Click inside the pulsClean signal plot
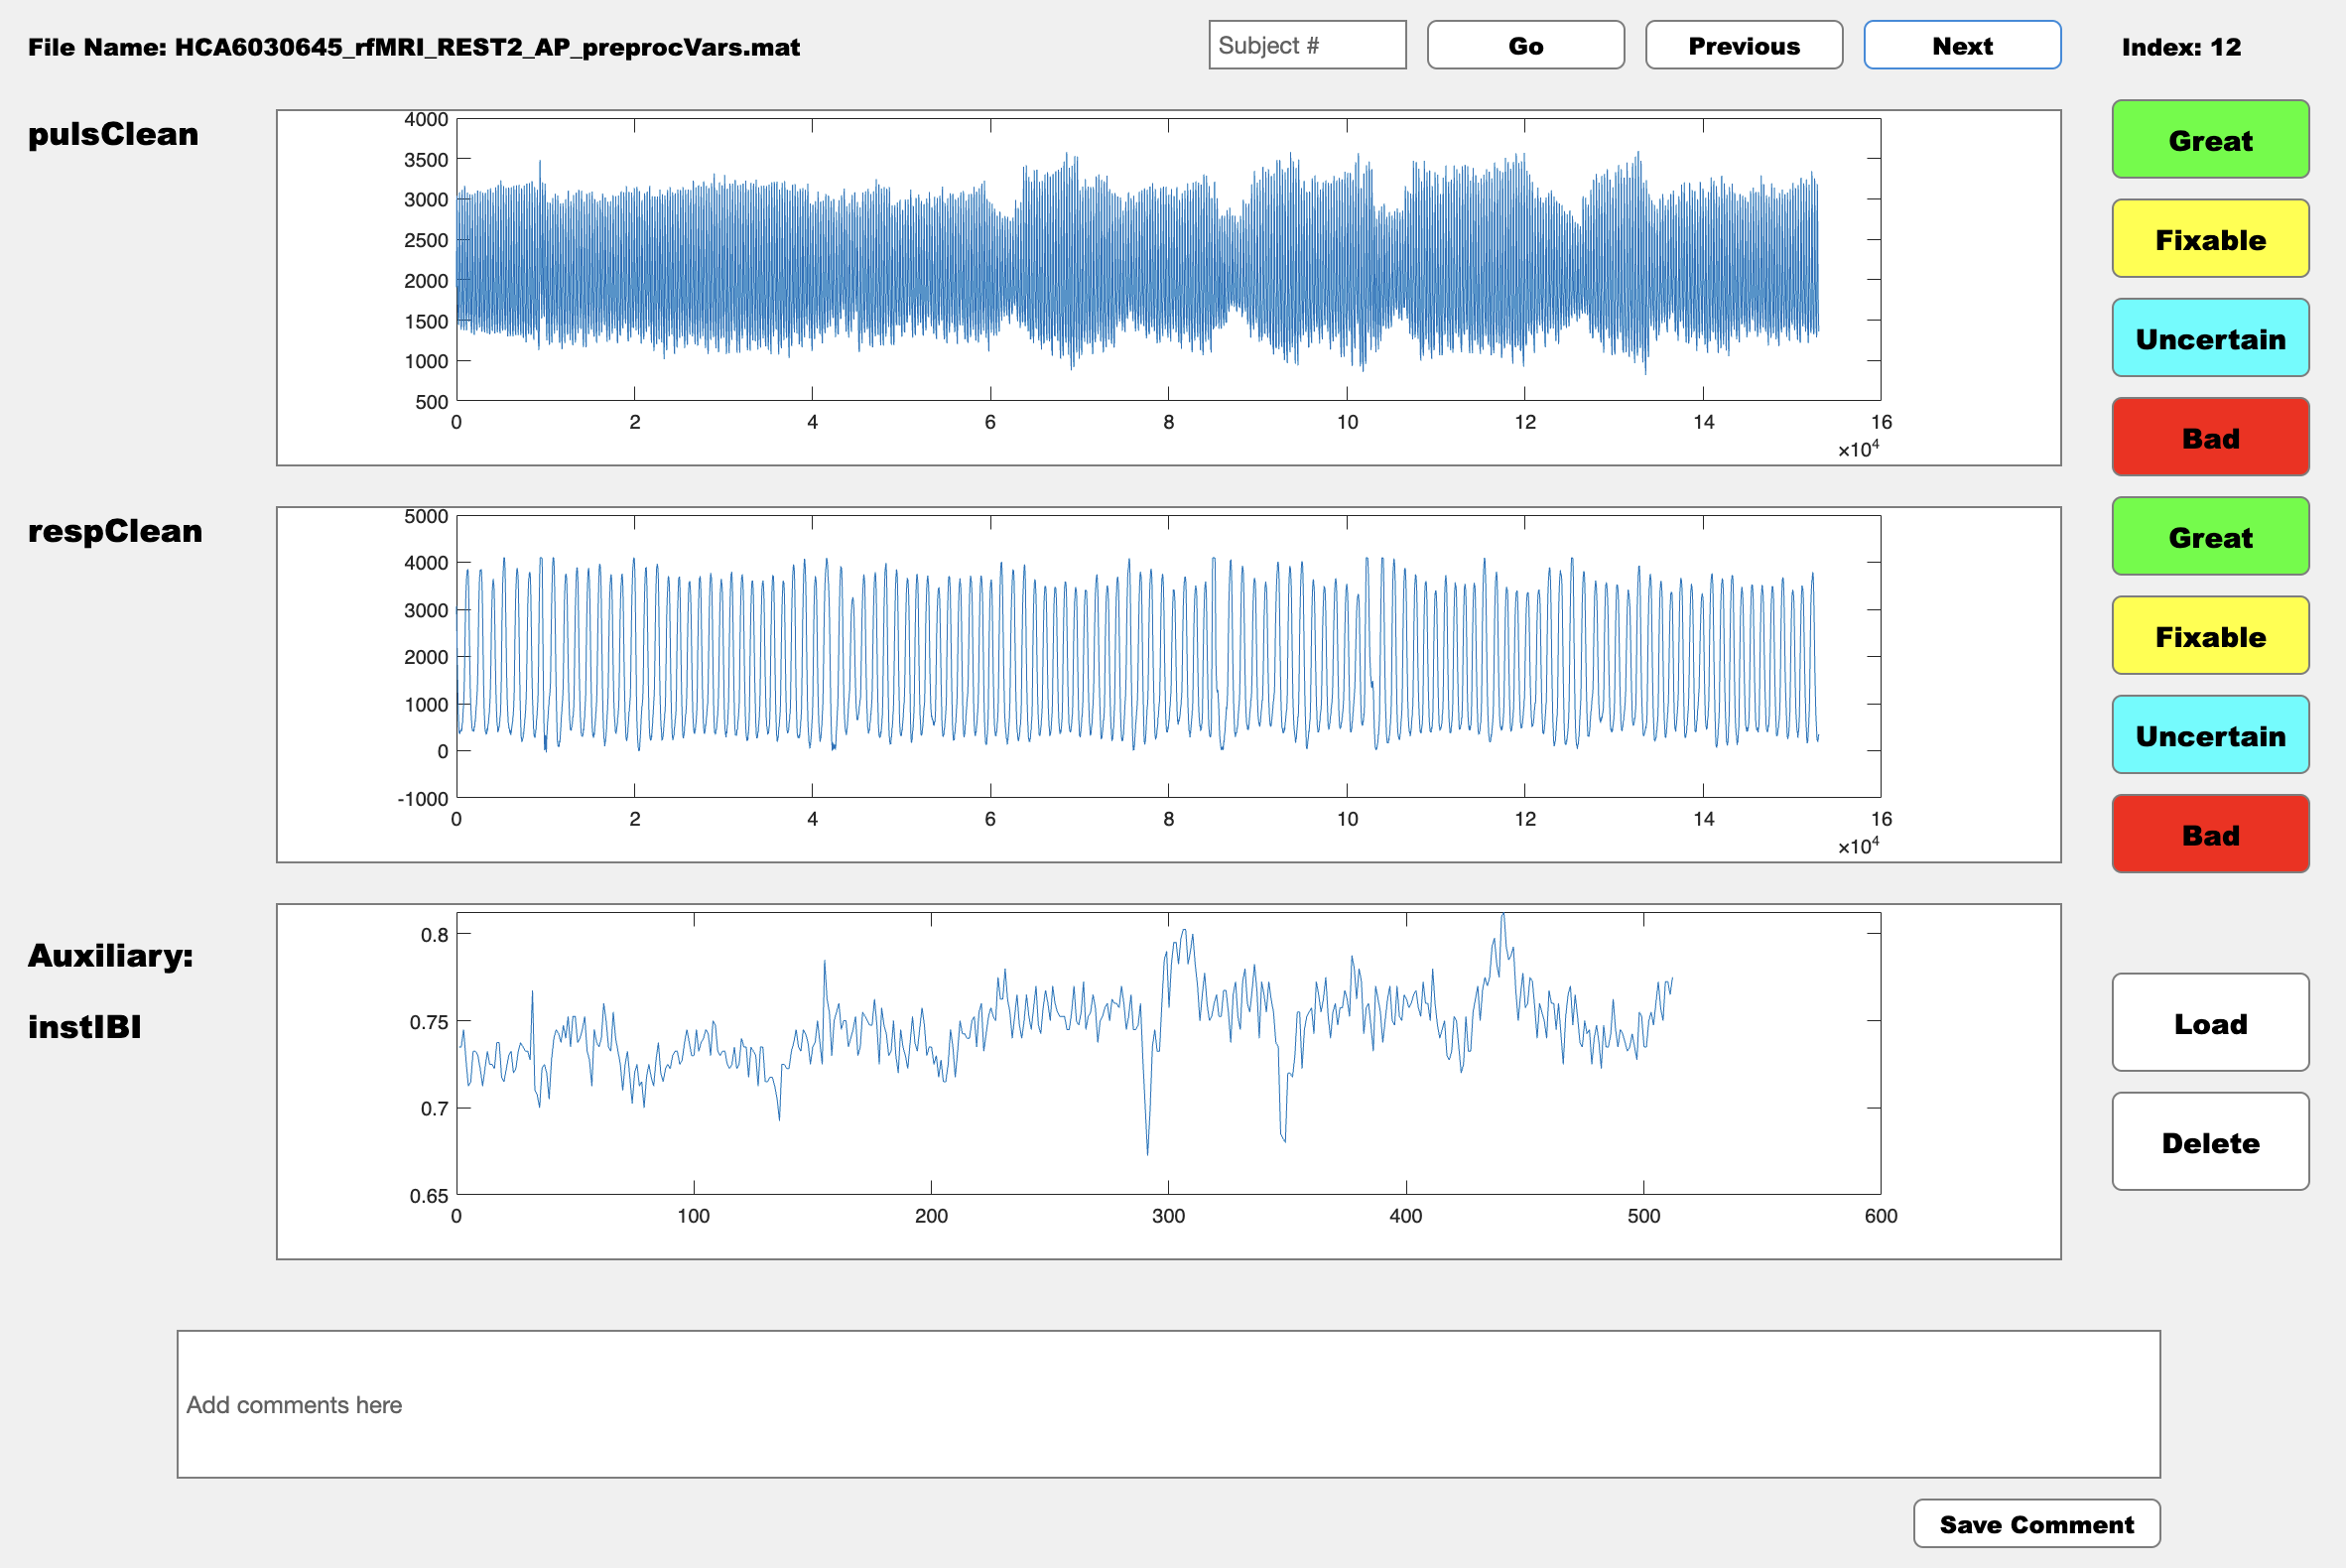This screenshot has width=2346, height=1568. [1168, 260]
